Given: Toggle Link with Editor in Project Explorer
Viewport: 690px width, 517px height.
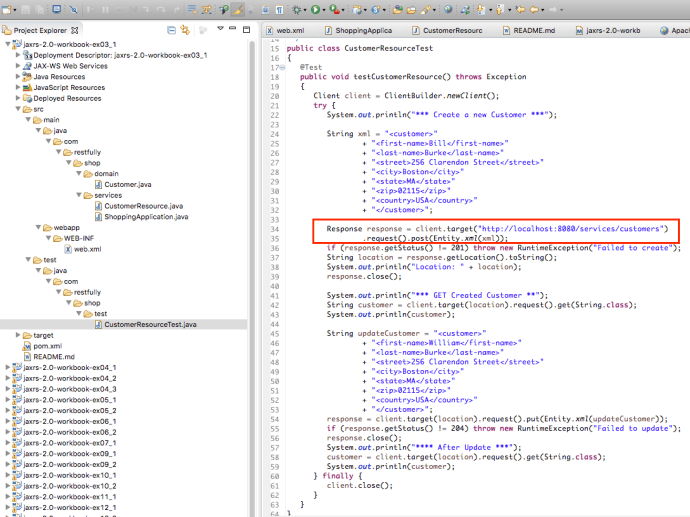Looking at the screenshot, I should (x=185, y=31).
